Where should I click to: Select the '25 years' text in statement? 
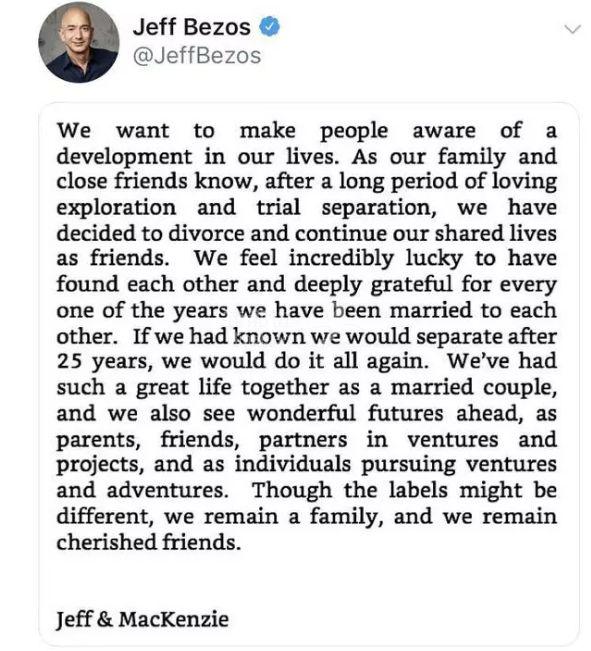(x=102, y=361)
